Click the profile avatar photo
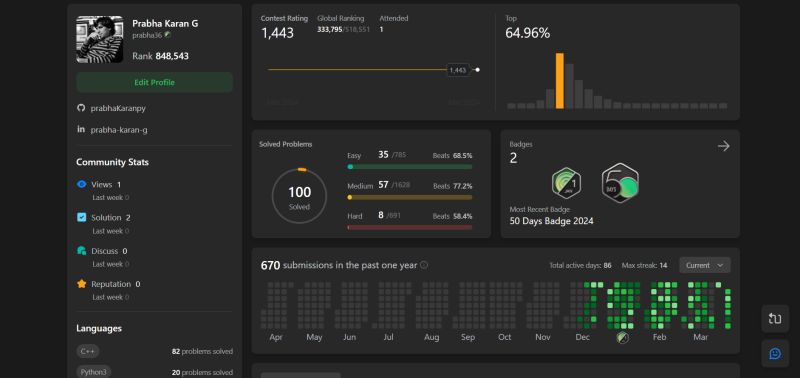 tap(99, 39)
